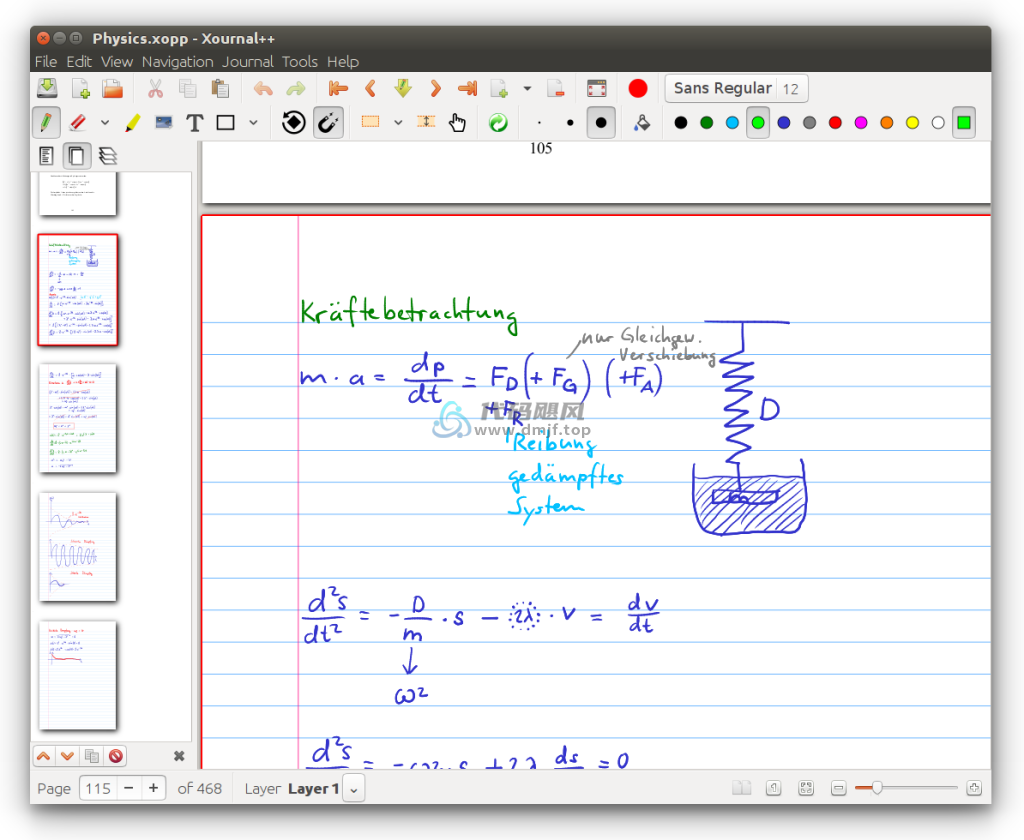Select the Draw Rectangle tool
The image size is (1024, 840).
coord(225,123)
